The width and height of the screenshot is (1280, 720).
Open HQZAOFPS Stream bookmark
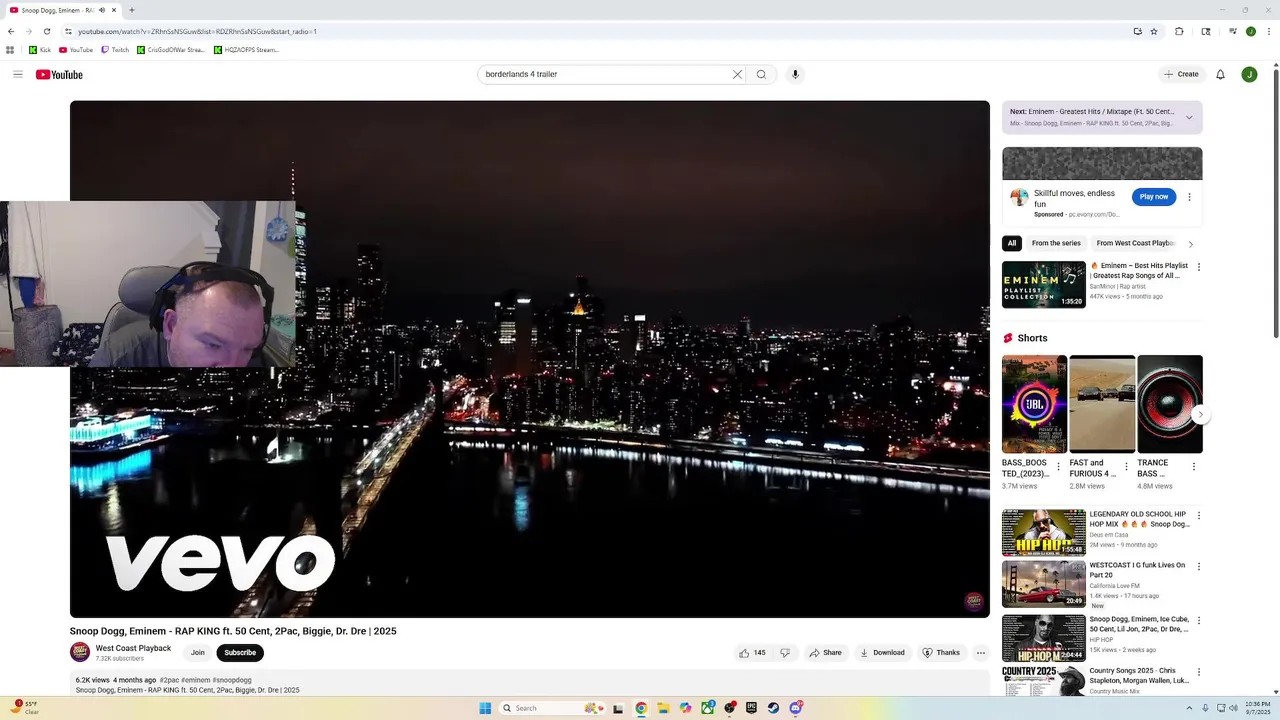(247, 50)
